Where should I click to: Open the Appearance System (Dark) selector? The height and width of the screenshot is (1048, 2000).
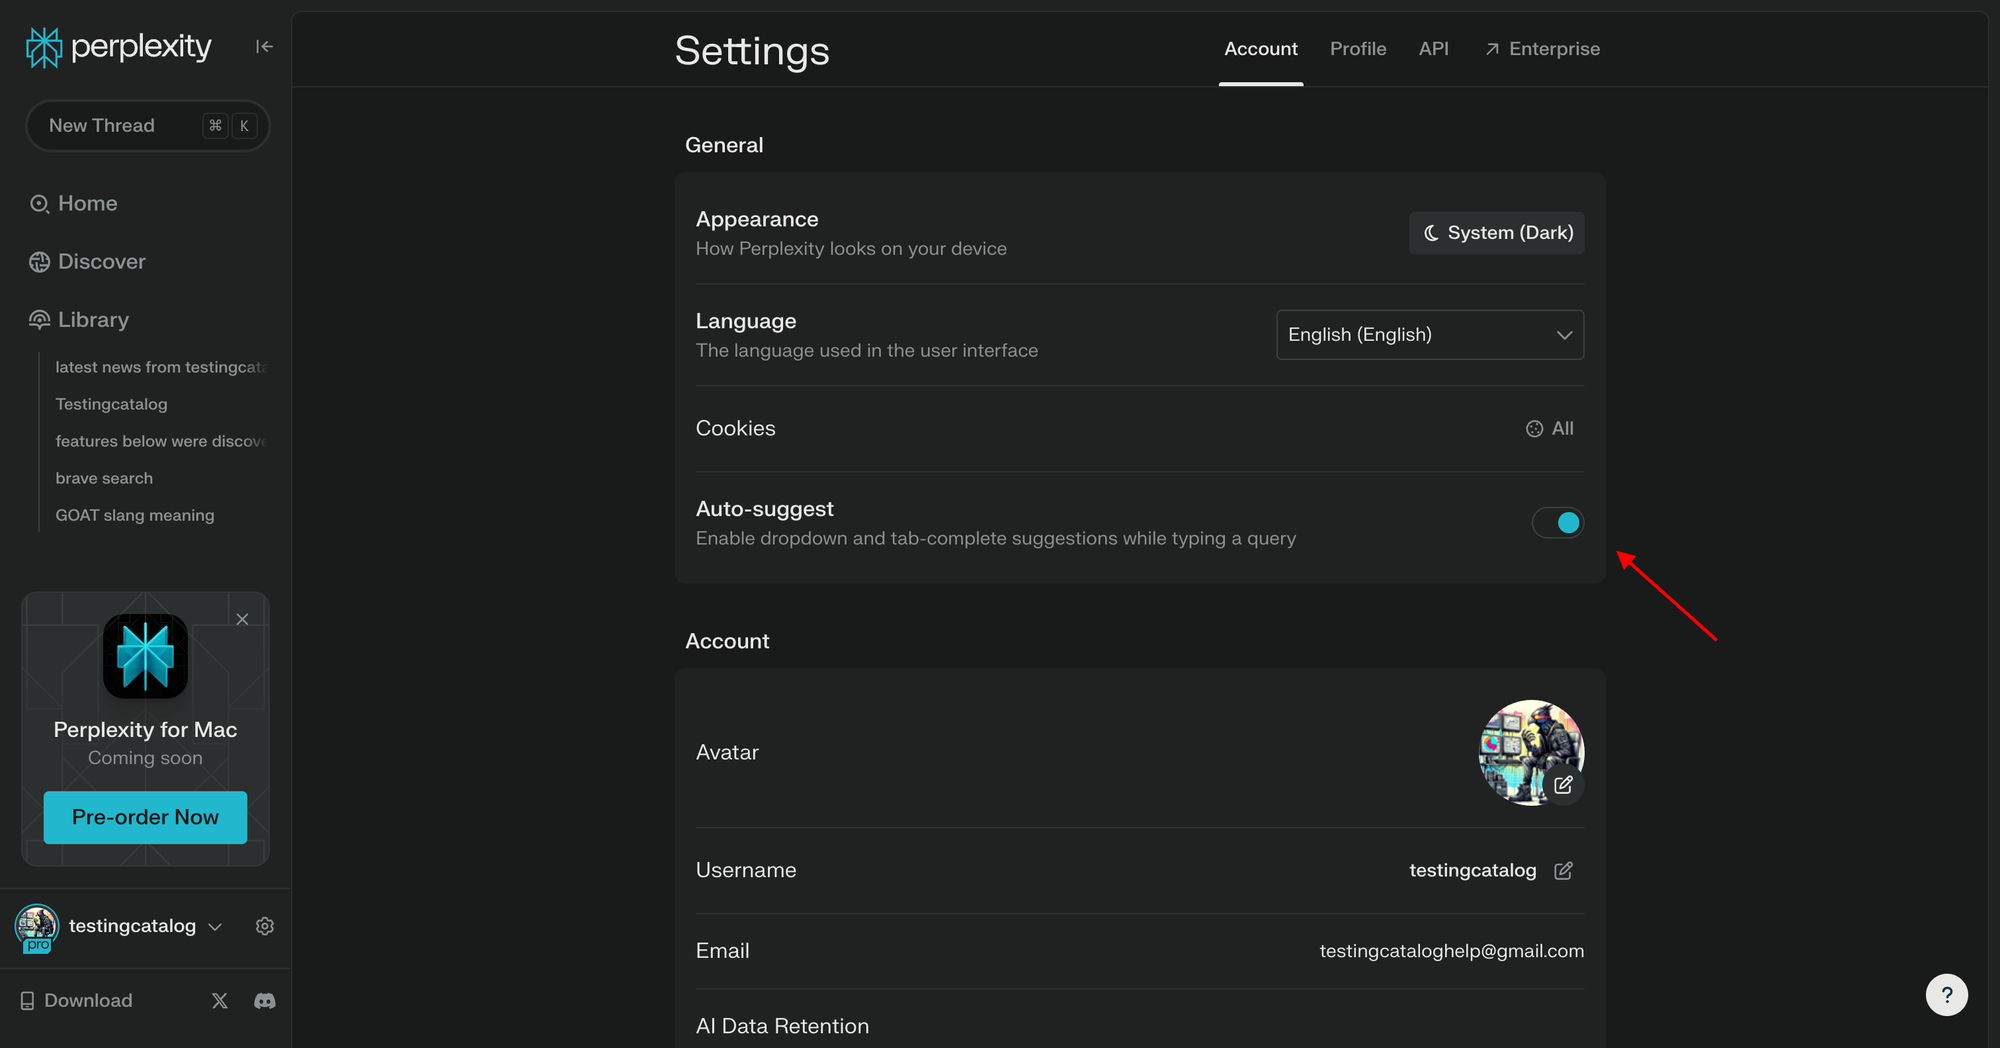pos(1497,233)
